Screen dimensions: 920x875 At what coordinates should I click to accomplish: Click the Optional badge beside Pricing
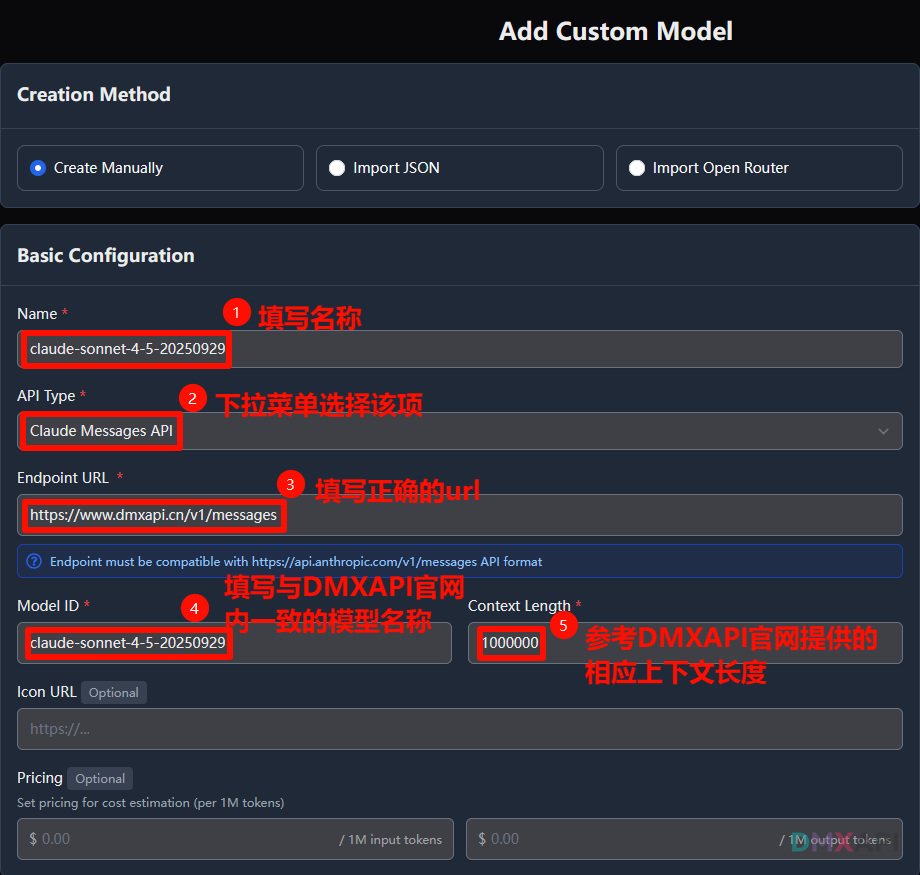click(100, 779)
